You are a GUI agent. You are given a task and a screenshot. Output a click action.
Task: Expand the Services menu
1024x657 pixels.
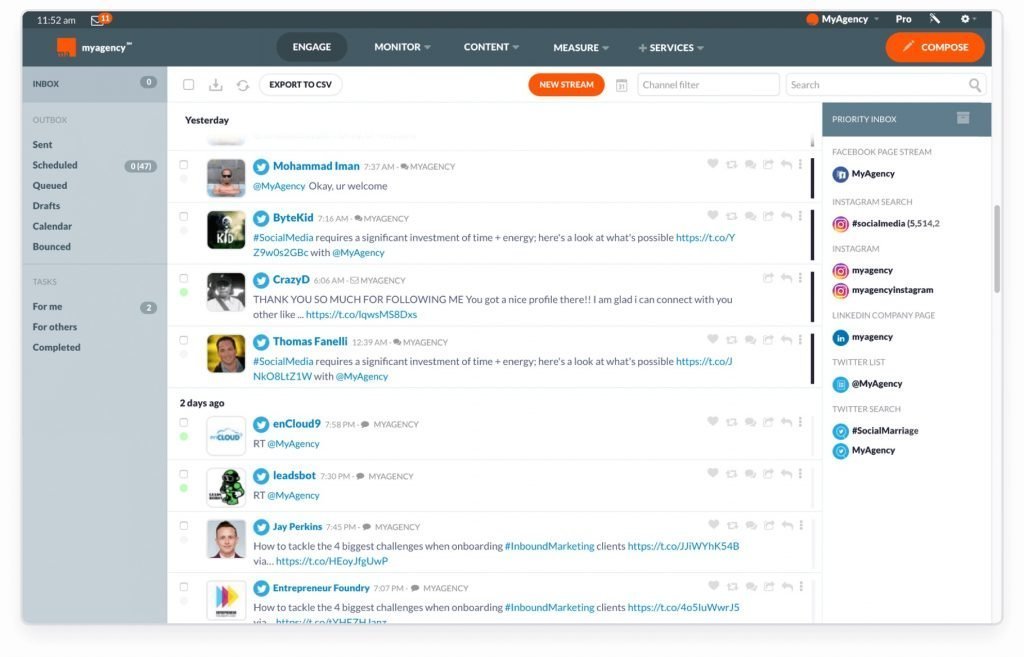671,48
